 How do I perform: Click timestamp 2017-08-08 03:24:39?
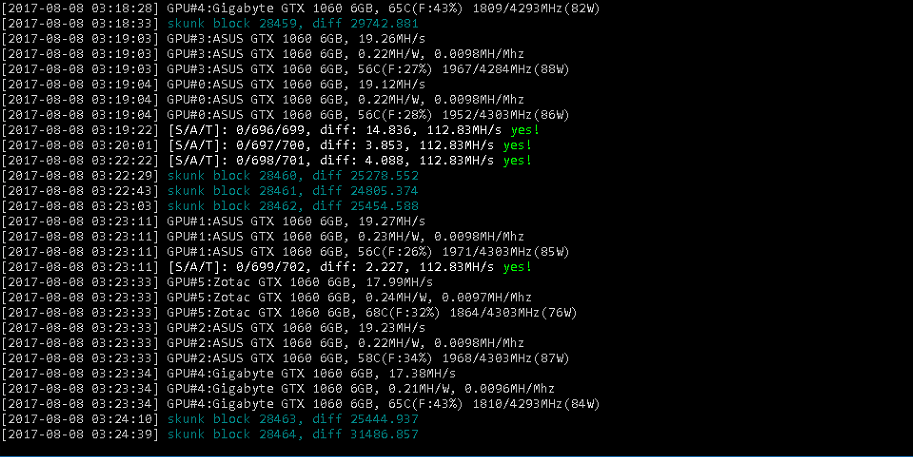[80, 434]
